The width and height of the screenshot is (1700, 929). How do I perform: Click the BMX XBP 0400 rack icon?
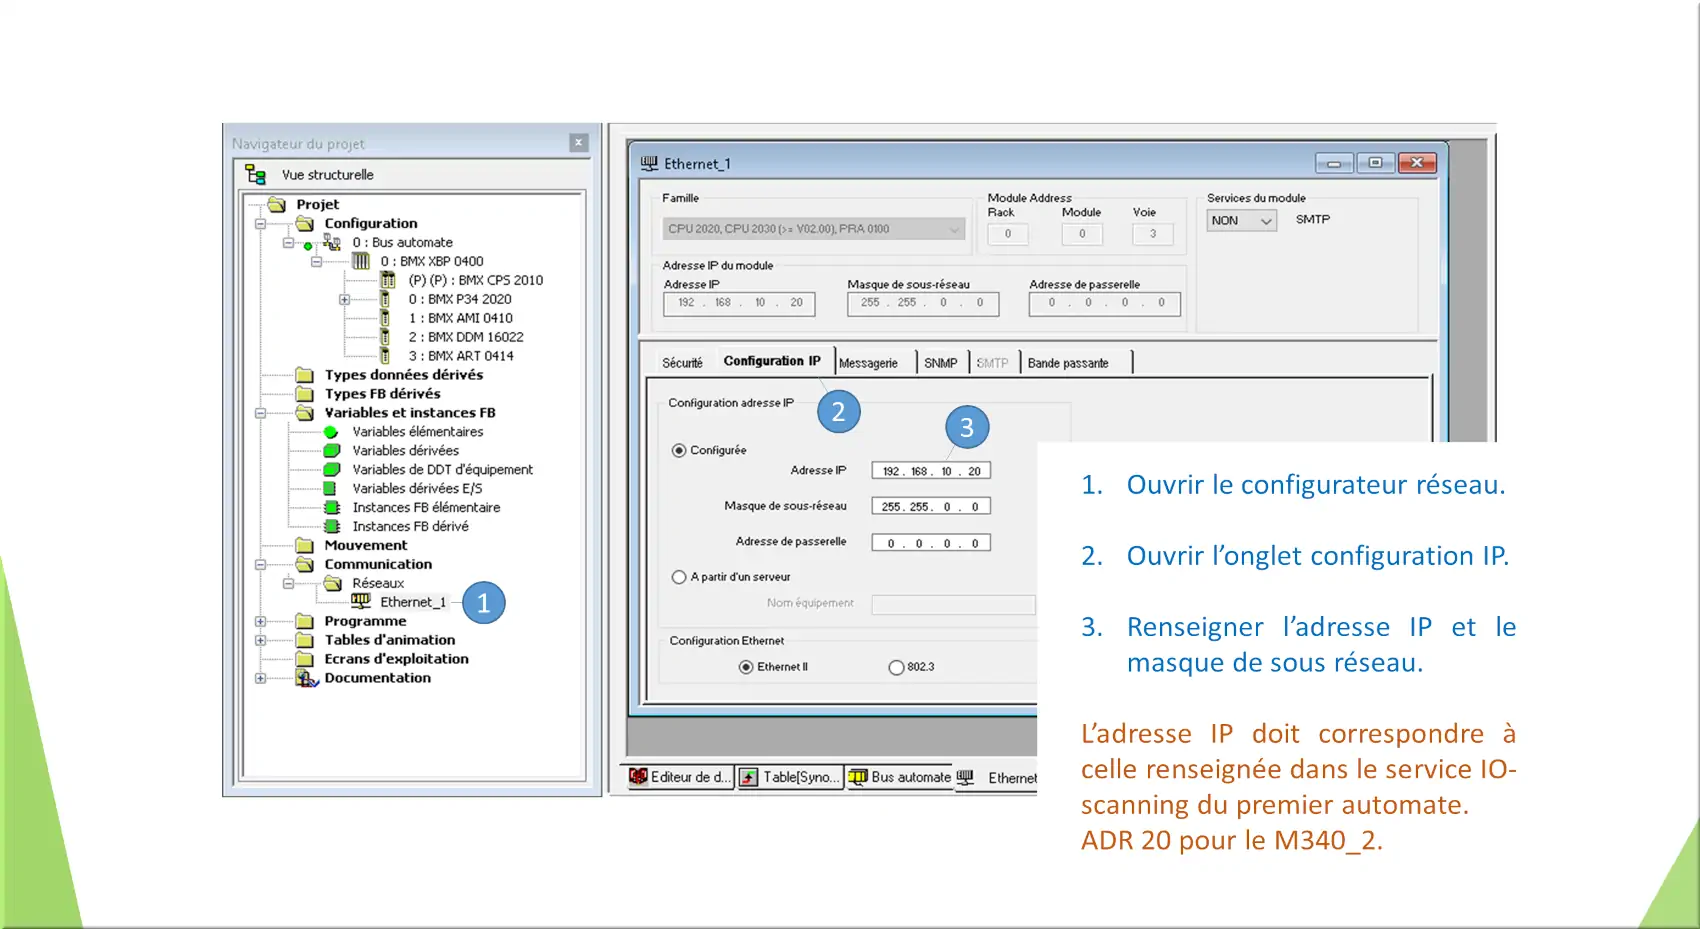(x=361, y=261)
